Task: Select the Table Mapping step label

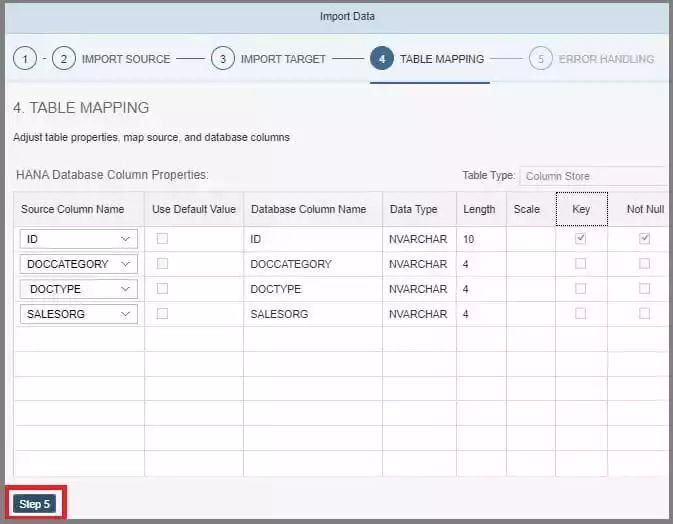Action: click(442, 59)
